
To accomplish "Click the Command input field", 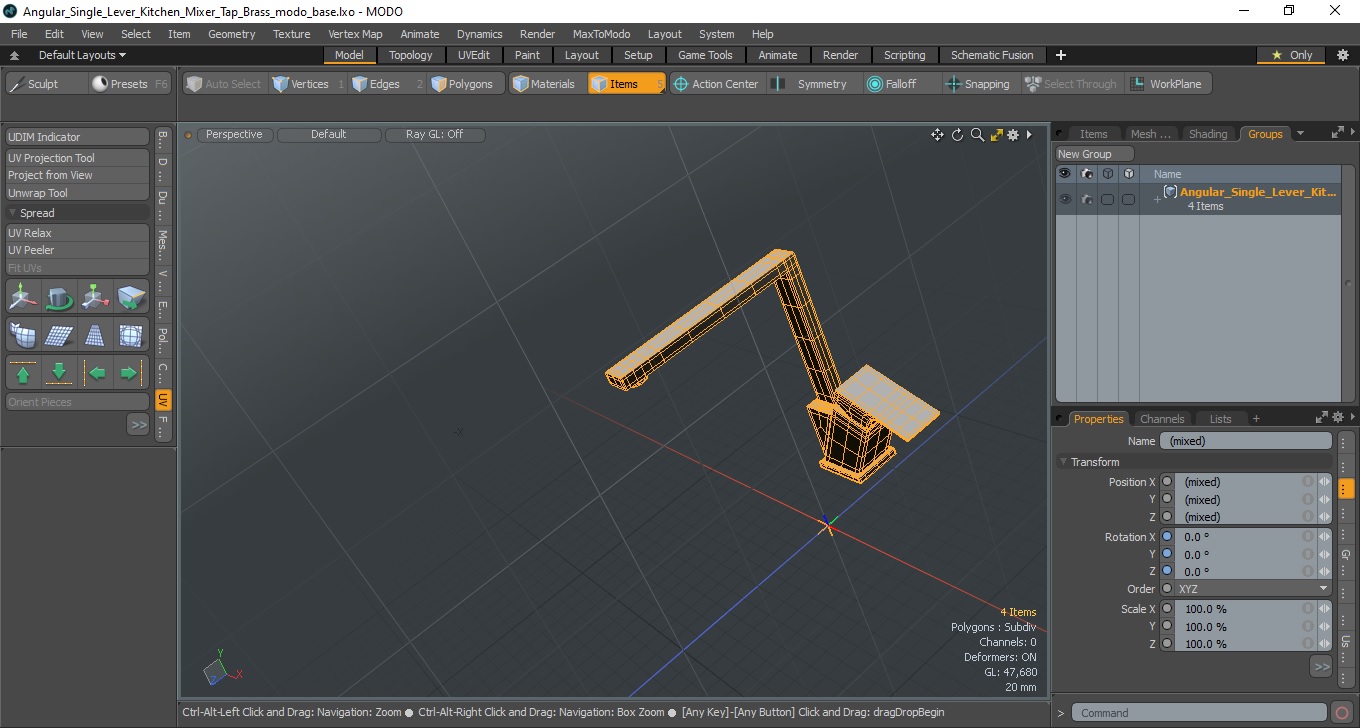I will pos(1200,713).
